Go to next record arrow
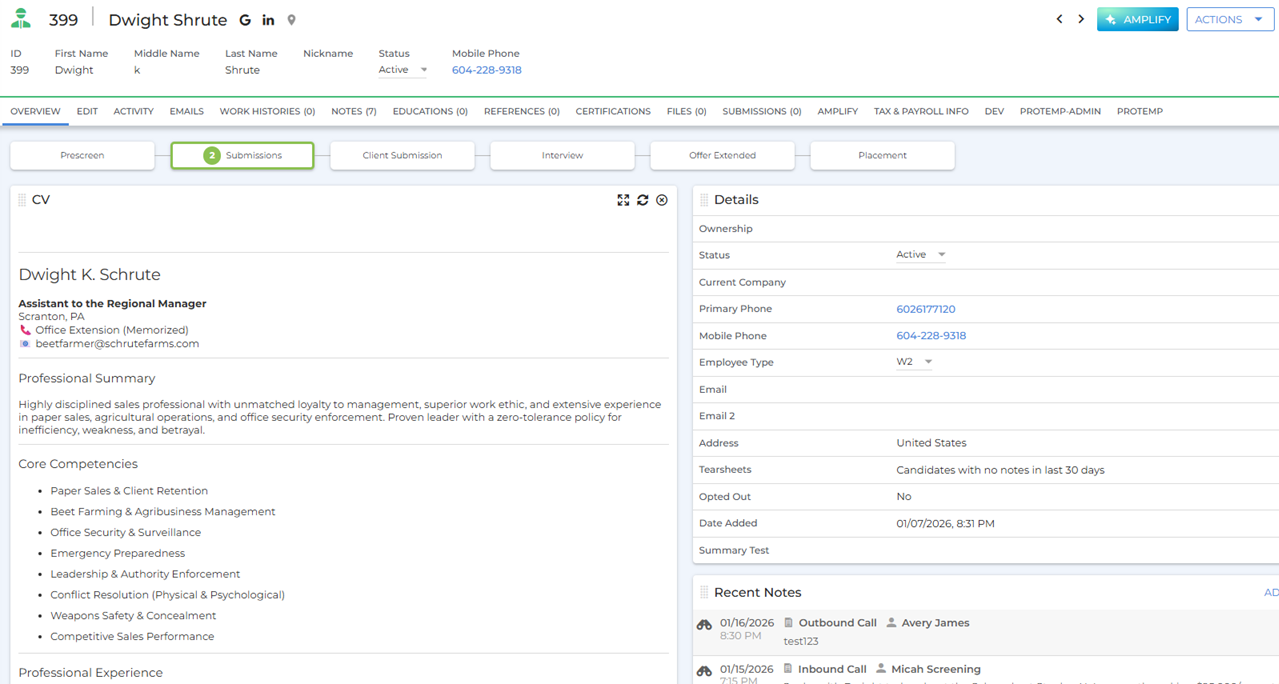 1081,19
